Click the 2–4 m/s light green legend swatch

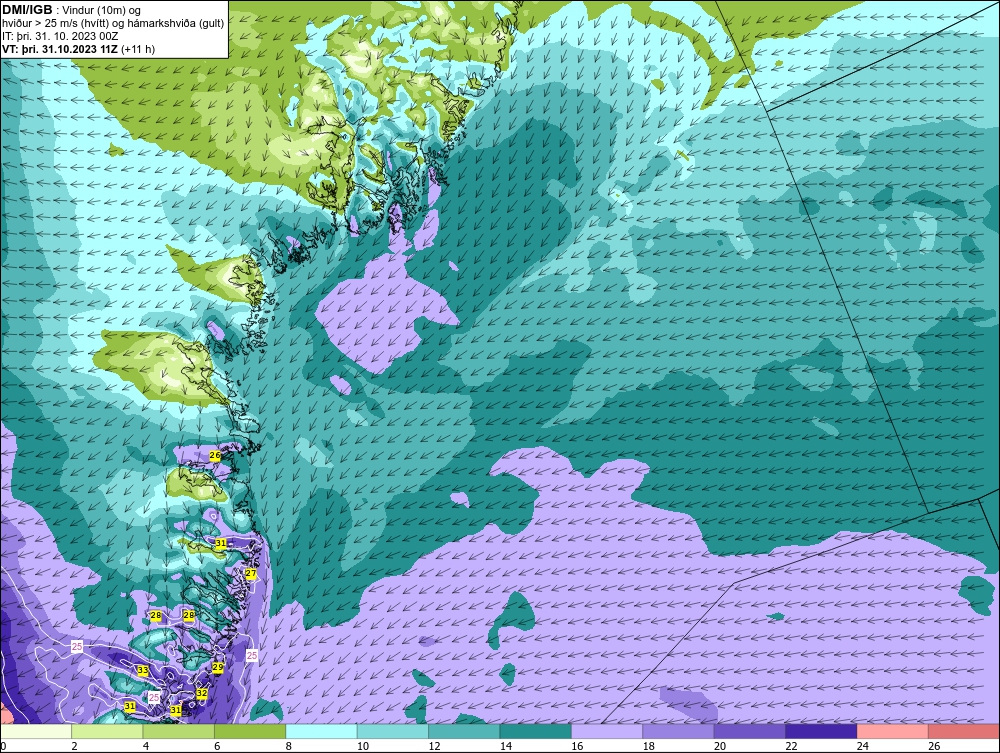click(x=107, y=731)
